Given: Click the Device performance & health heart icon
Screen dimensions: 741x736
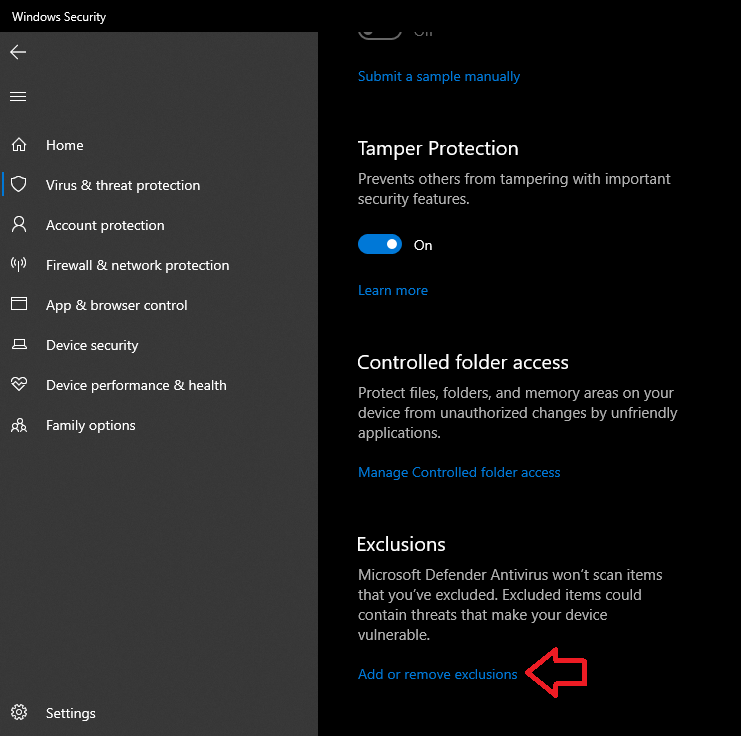Looking at the screenshot, I should coord(18,385).
